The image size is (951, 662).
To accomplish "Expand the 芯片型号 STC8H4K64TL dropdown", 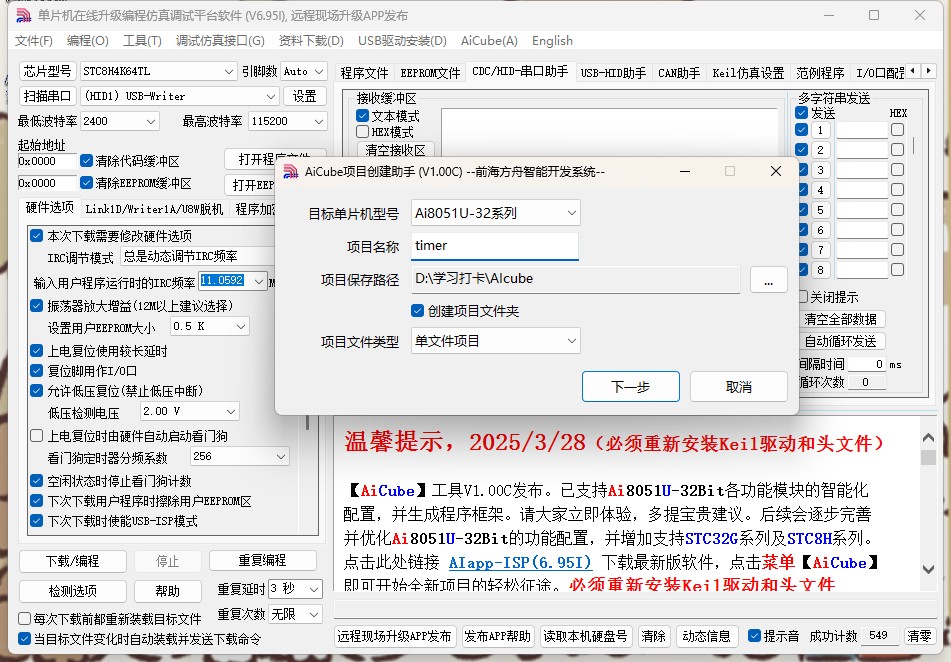I will point(229,72).
